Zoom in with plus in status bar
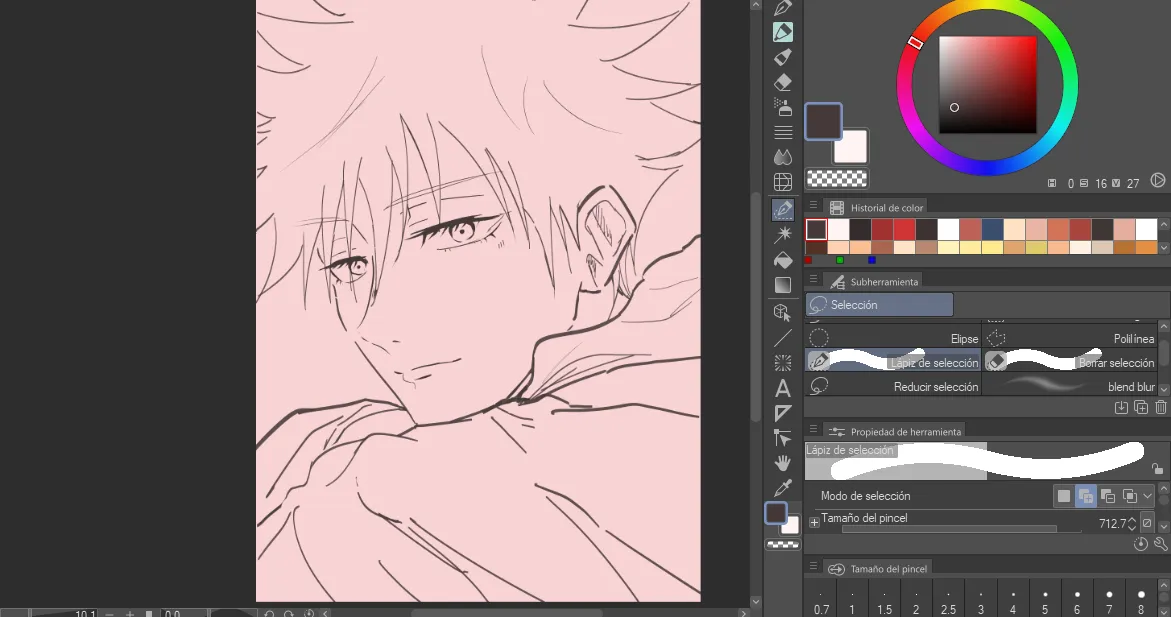 (x=130, y=613)
